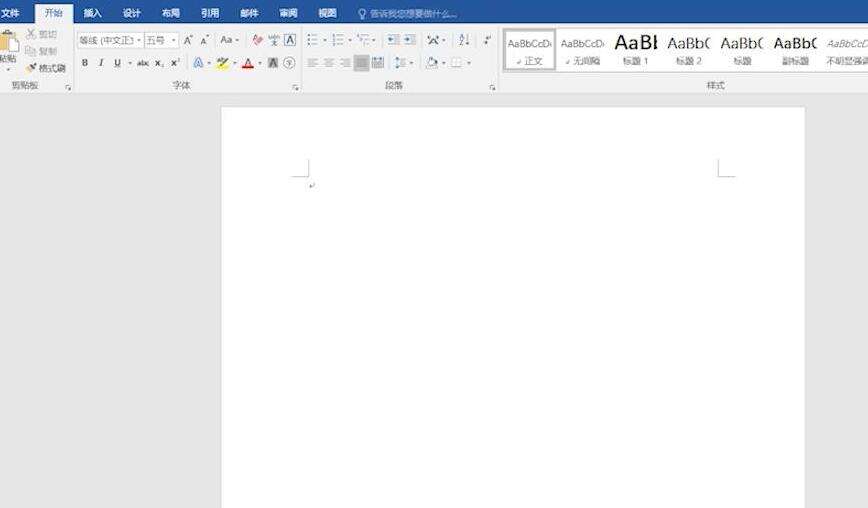Apply strikethrough with the abc icon
This screenshot has height=508, width=868.
point(143,63)
